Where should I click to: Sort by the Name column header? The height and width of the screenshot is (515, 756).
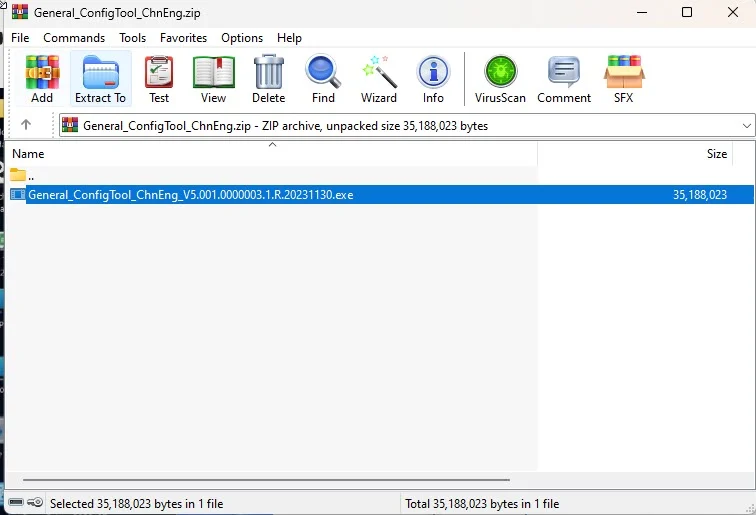pyautogui.click(x=272, y=154)
